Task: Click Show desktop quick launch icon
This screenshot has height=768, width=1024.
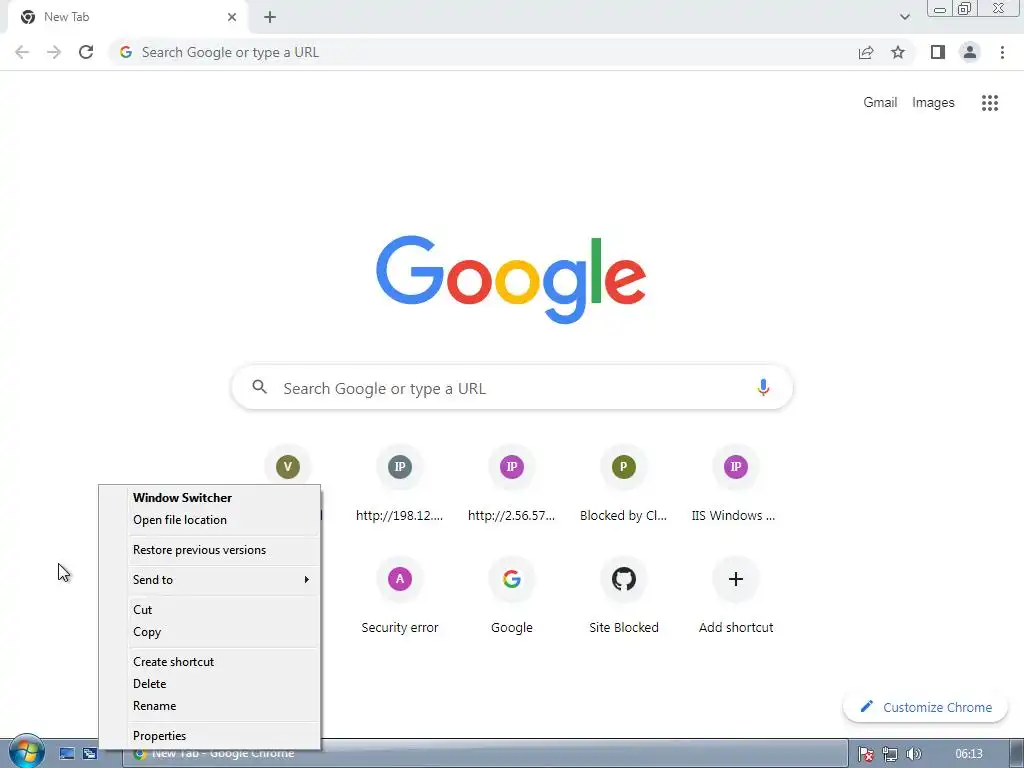Action: click(67, 754)
